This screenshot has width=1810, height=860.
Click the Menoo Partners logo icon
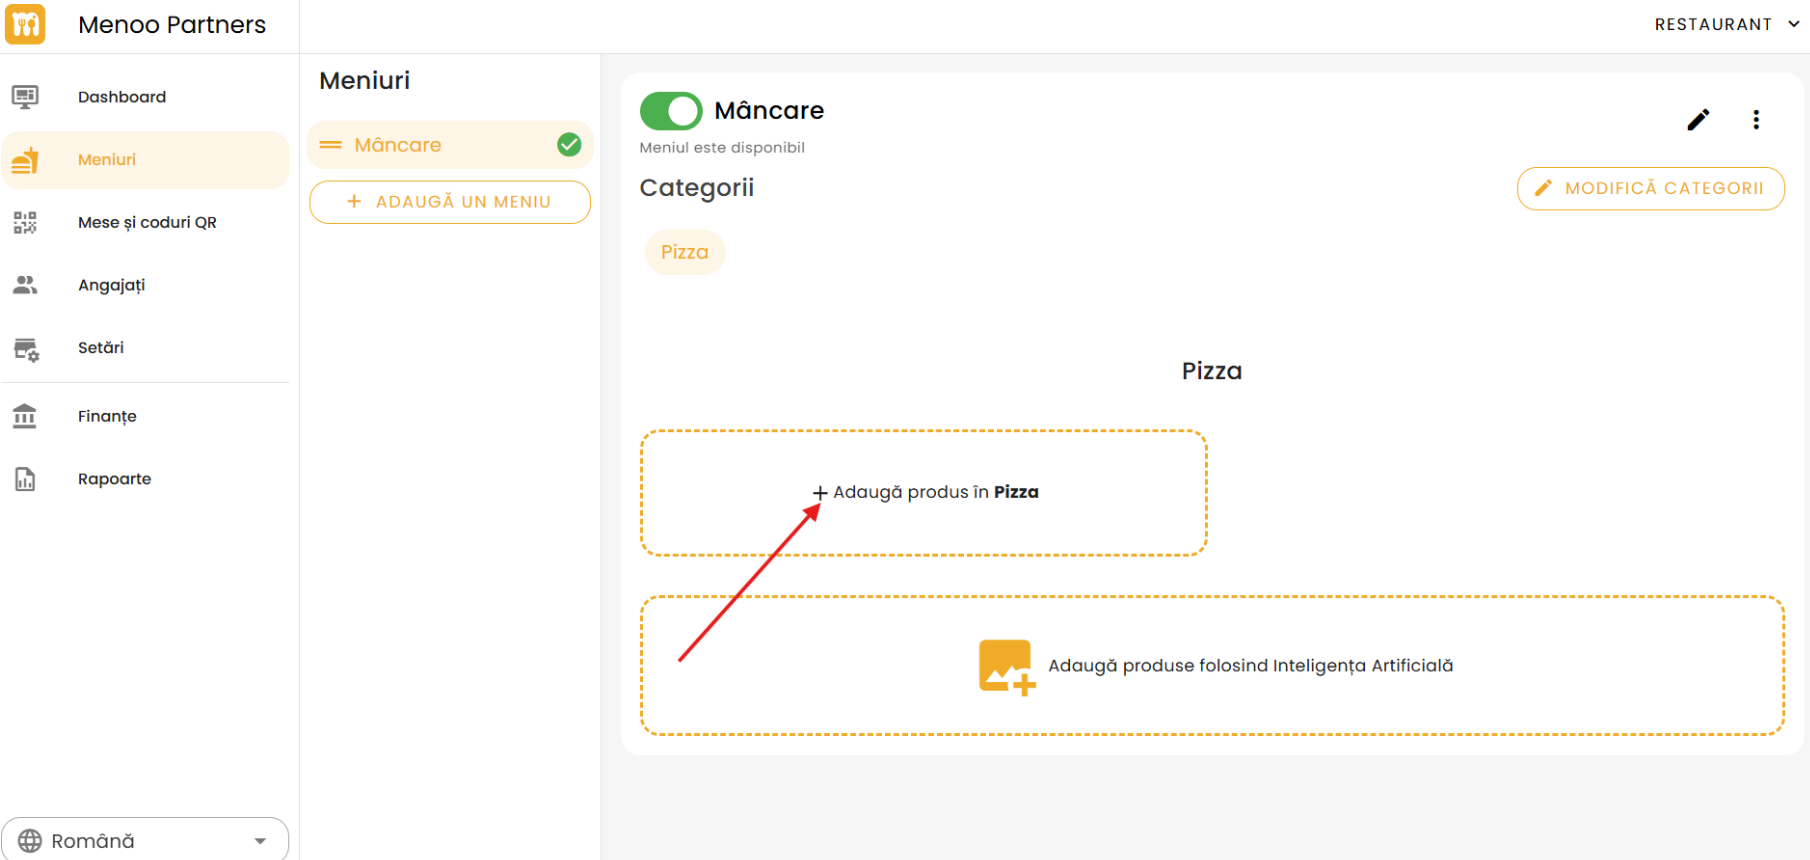tap(25, 24)
